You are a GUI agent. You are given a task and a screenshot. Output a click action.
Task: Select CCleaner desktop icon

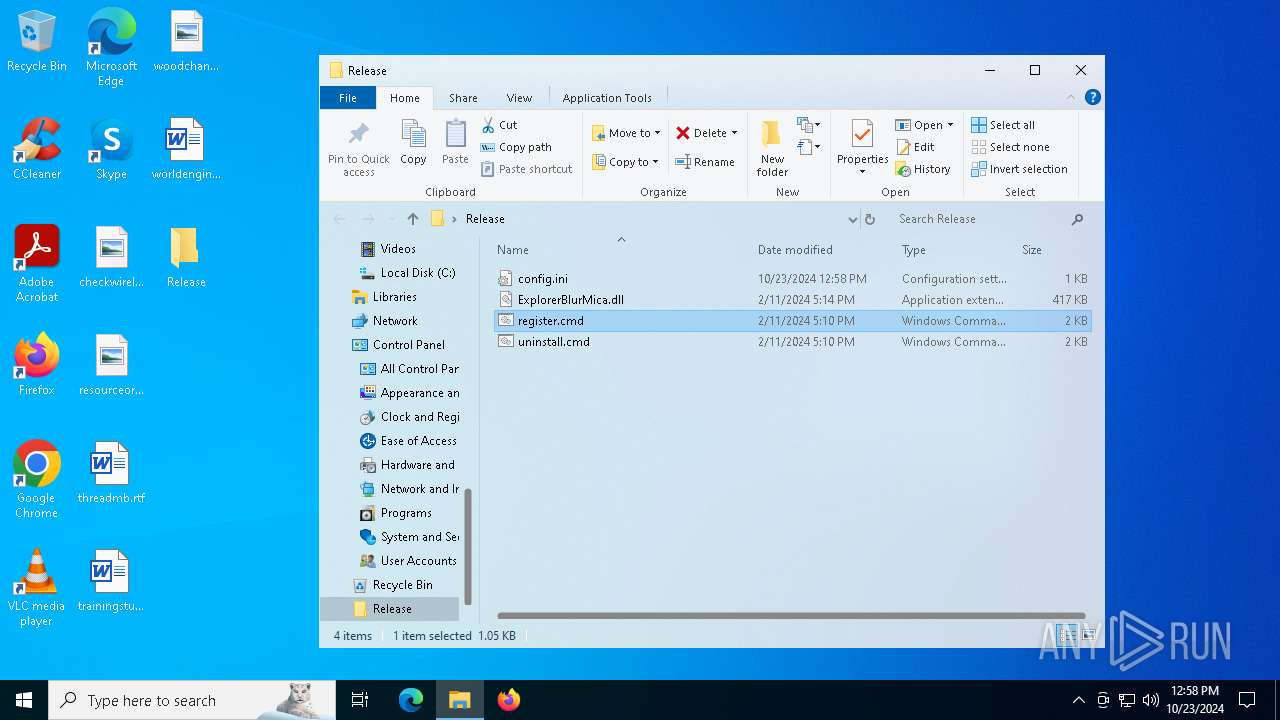[x=37, y=149]
